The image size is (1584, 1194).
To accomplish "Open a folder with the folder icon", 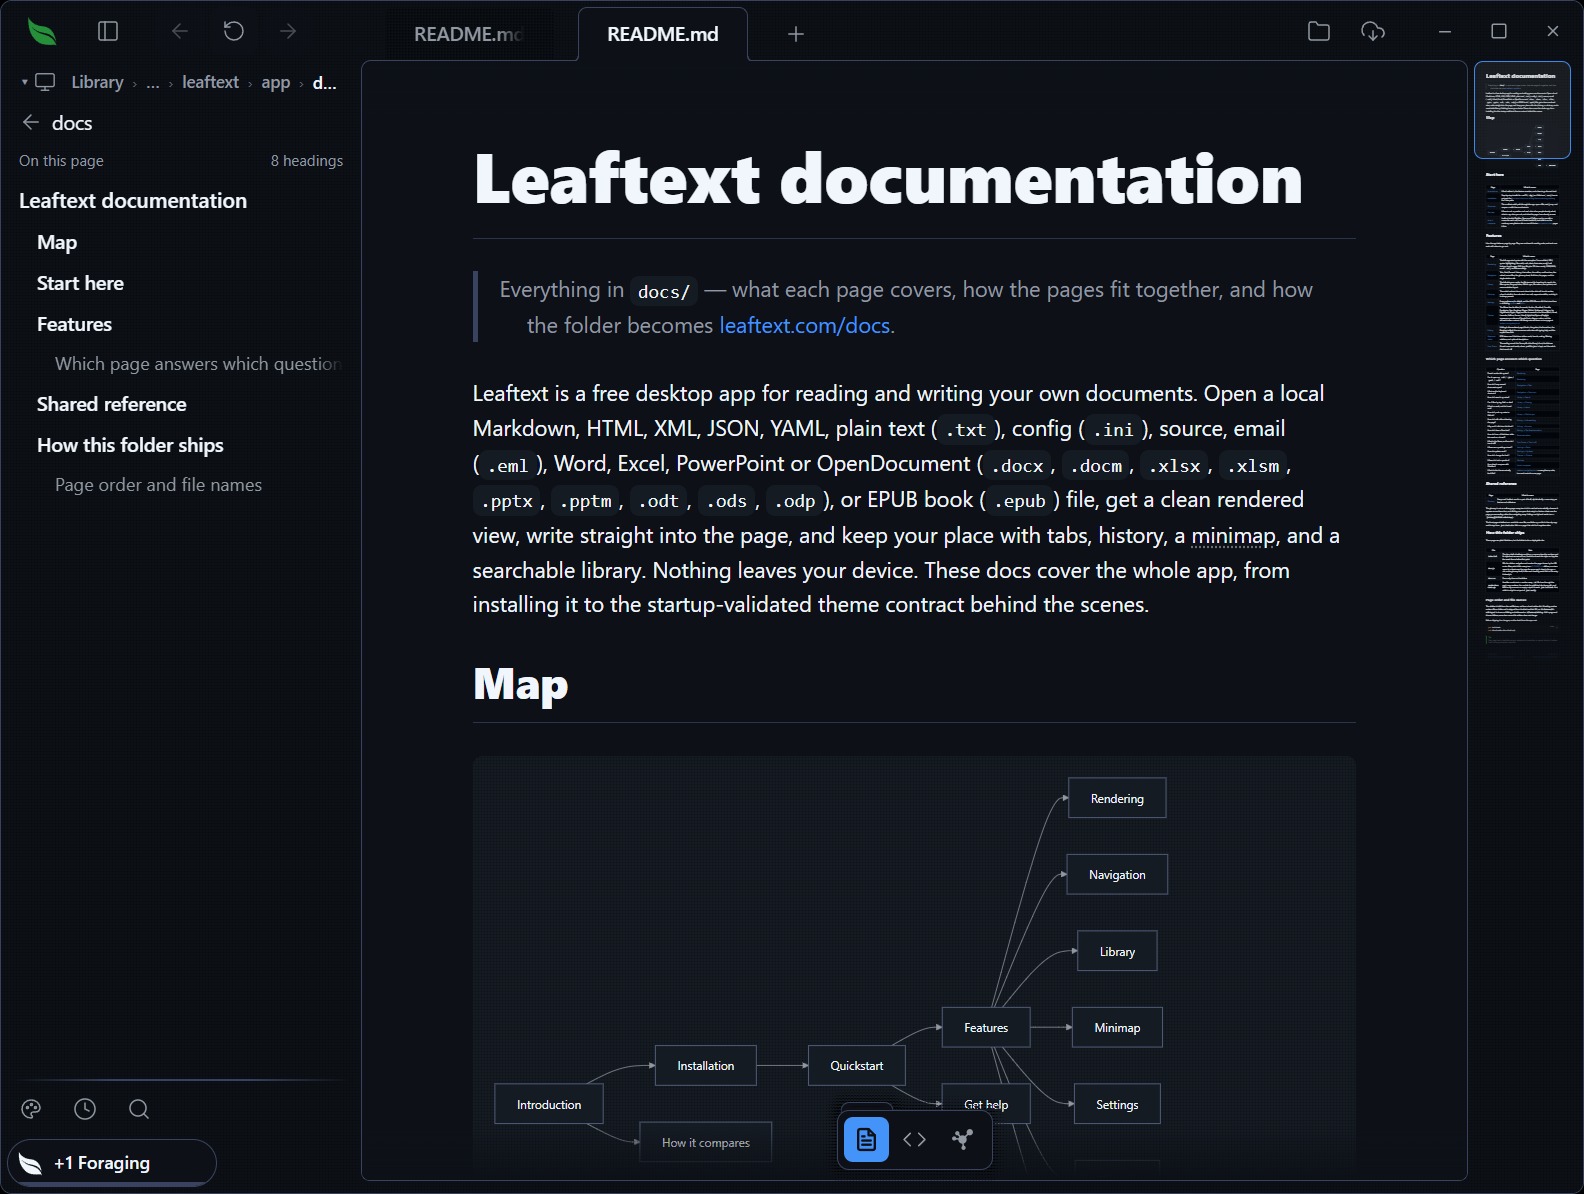I will pos(1319,32).
